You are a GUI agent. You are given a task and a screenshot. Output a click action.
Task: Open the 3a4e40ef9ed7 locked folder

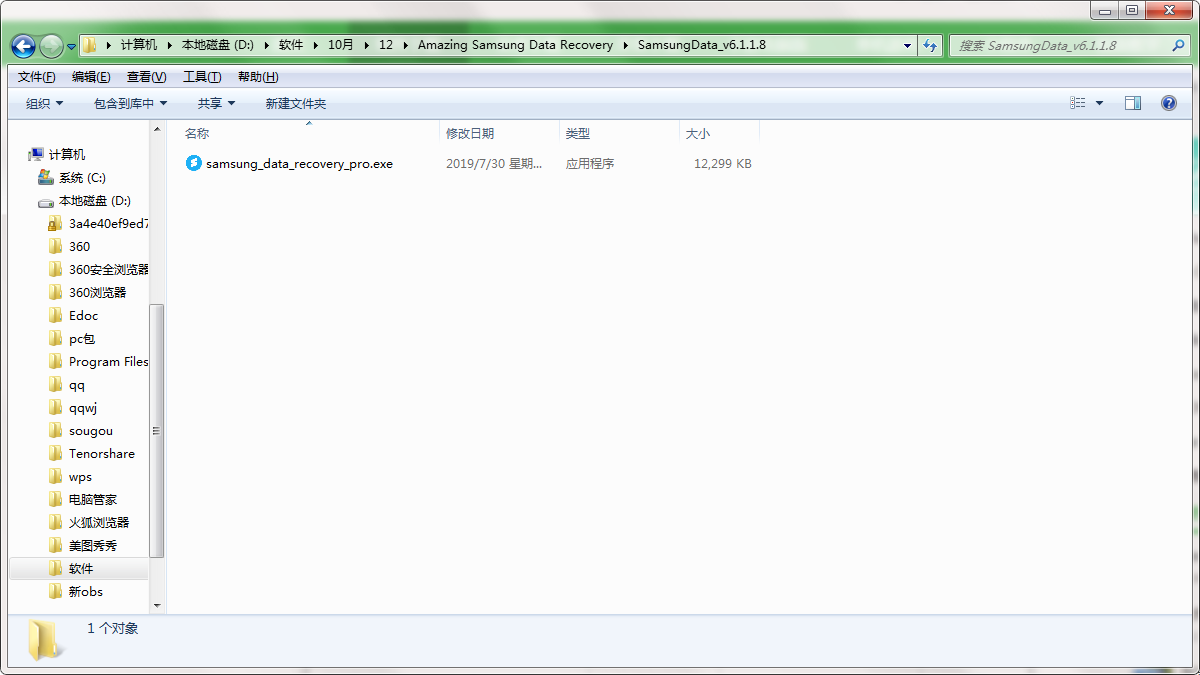(x=108, y=223)
